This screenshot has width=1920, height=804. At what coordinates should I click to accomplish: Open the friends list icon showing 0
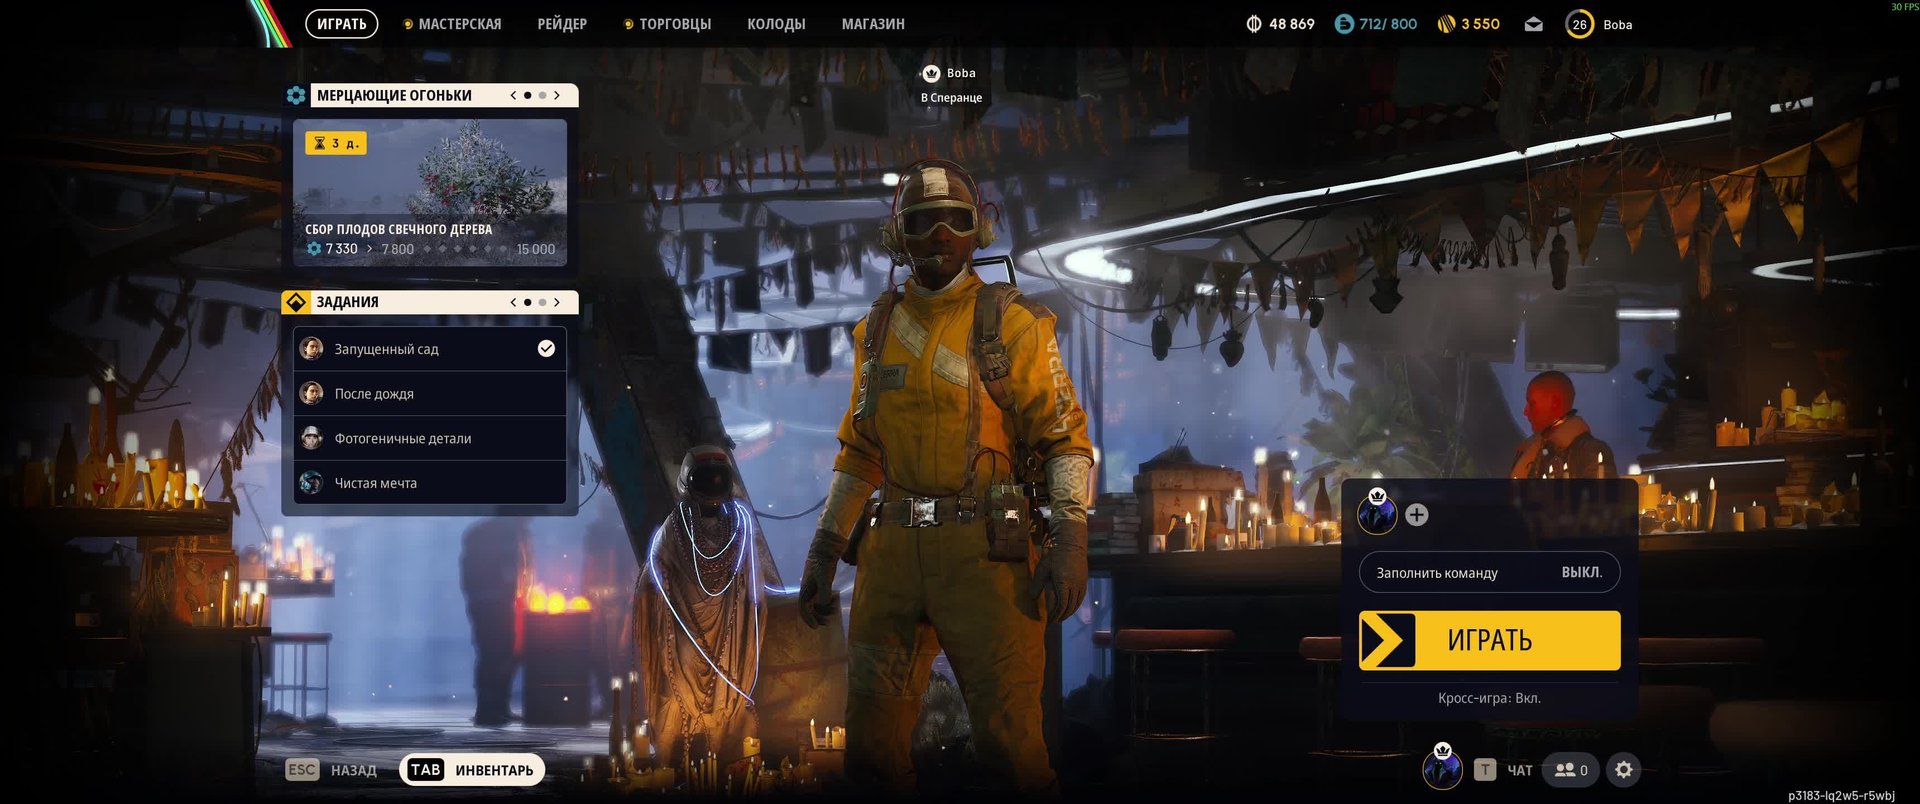1571,770
